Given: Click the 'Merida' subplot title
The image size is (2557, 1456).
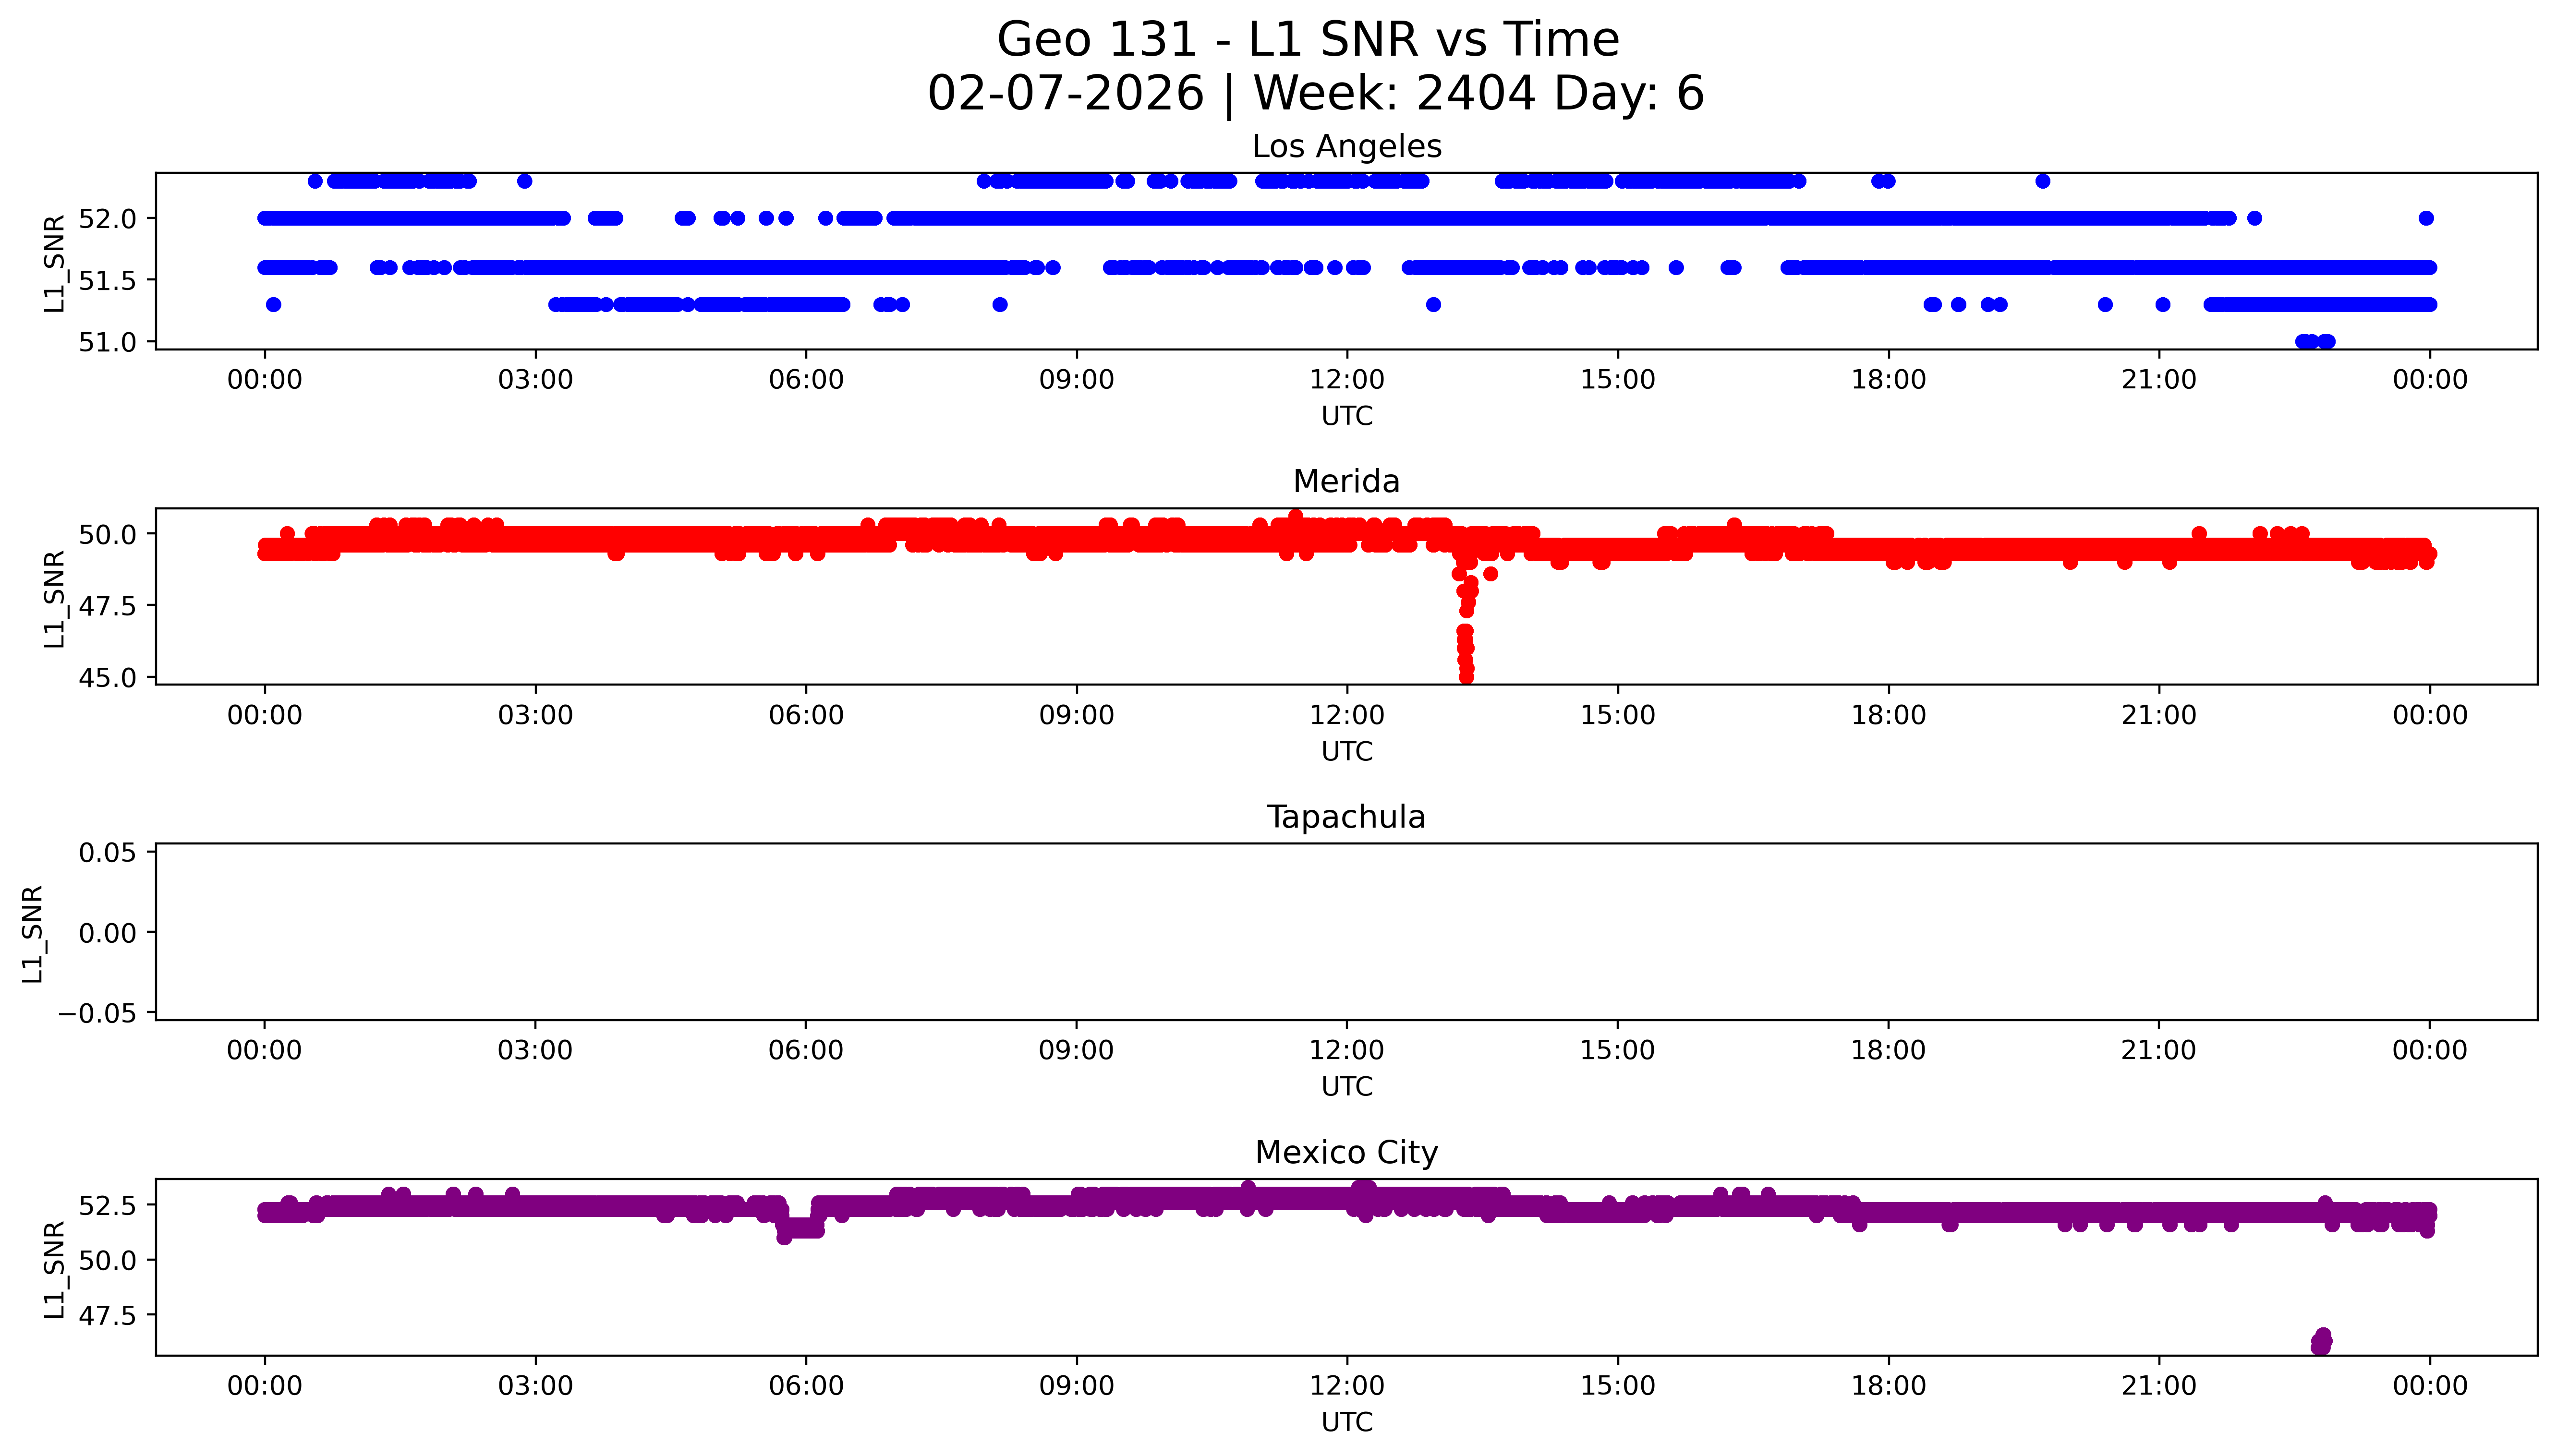Looking at the screenshot, I should 1346,482.
